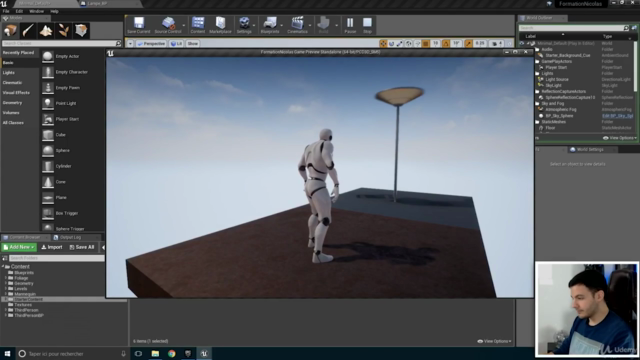The height and width of the screenshot is (360, 640).
Task: Open Source Control from the toolbar
Action: click(x=168, y=25)
